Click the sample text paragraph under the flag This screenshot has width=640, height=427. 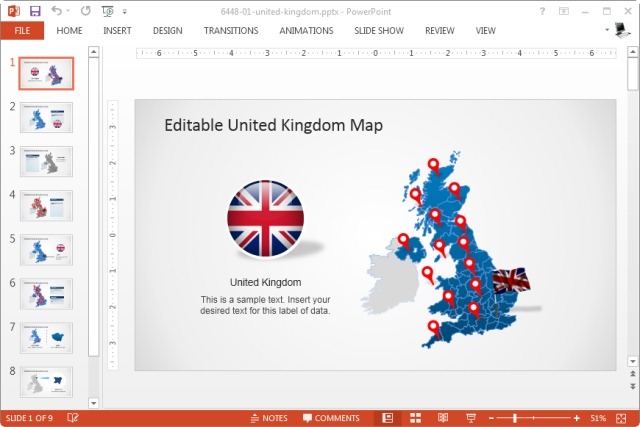click(x=265, y=305)
